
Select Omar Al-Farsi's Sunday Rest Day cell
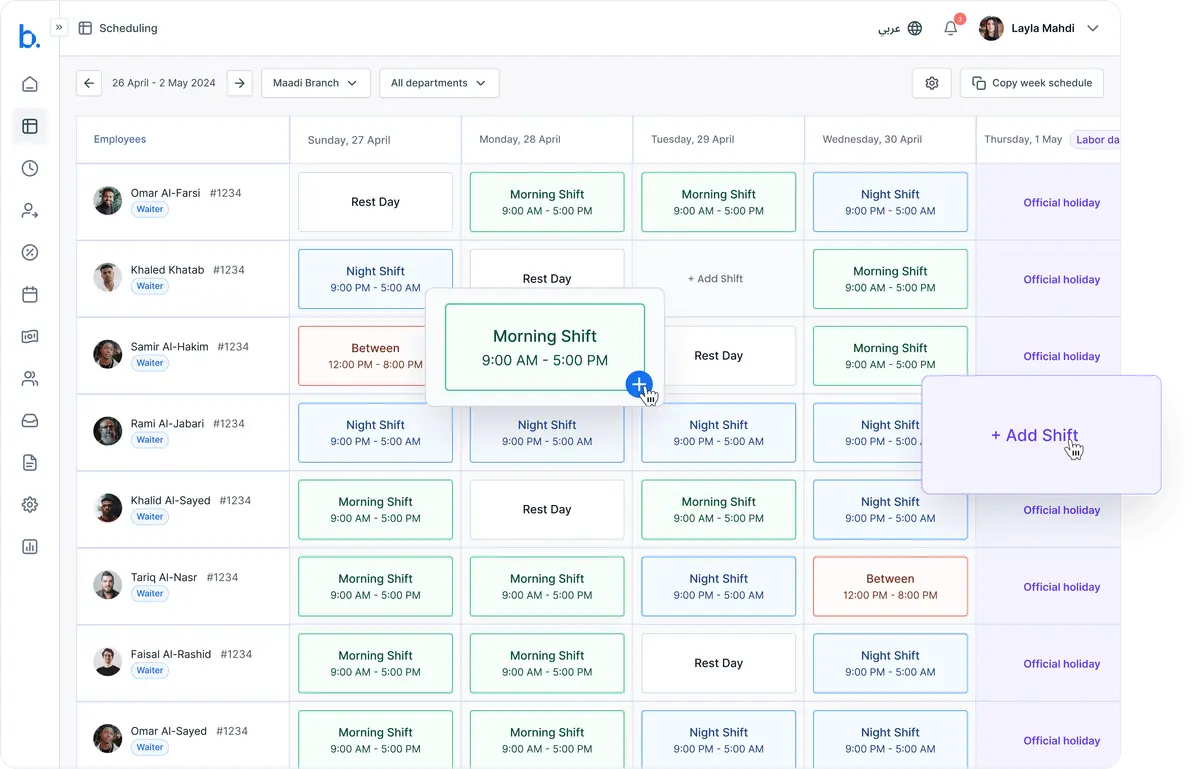click(375, 202)
